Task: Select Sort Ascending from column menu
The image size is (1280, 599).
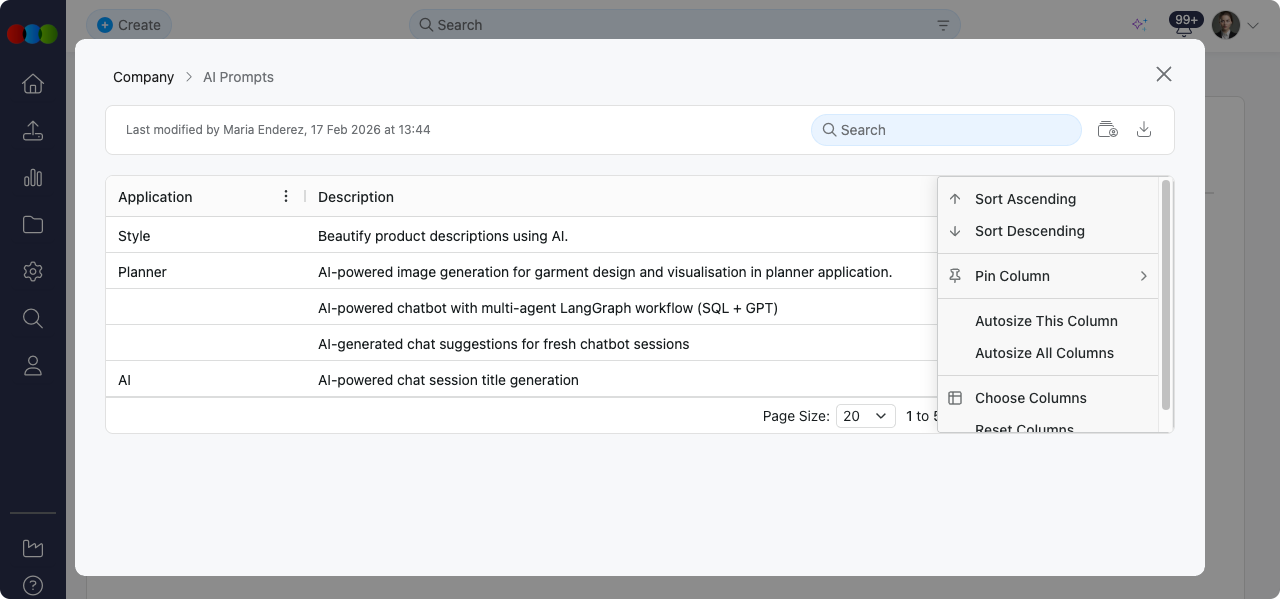Action: click(1025, 199)
